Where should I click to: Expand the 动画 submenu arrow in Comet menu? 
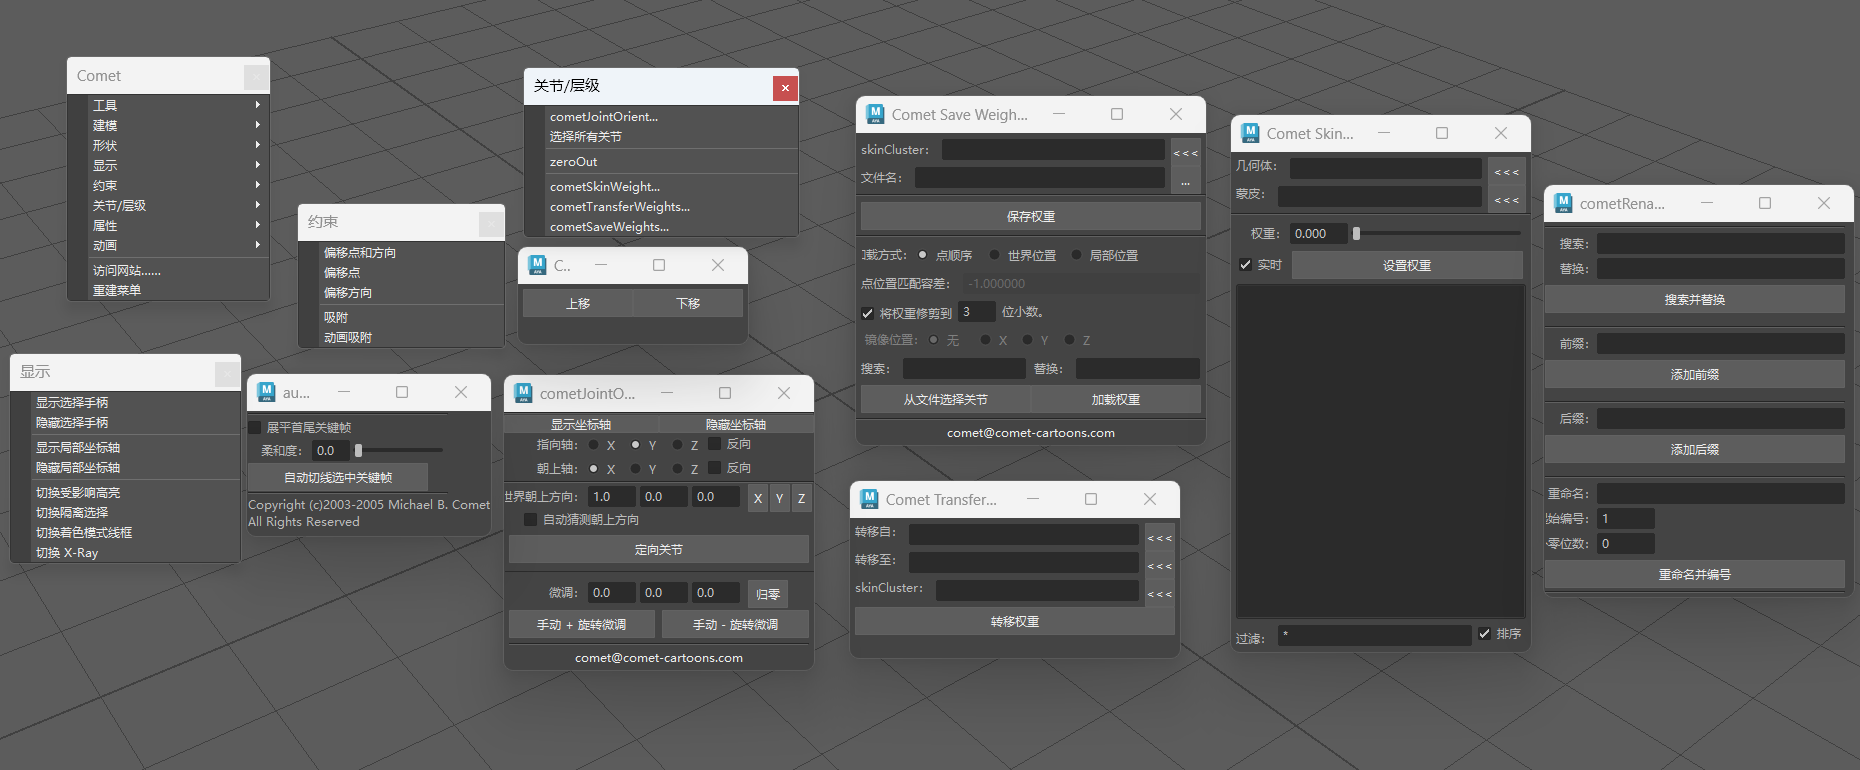pyautogui.click(x=257, y=245)
